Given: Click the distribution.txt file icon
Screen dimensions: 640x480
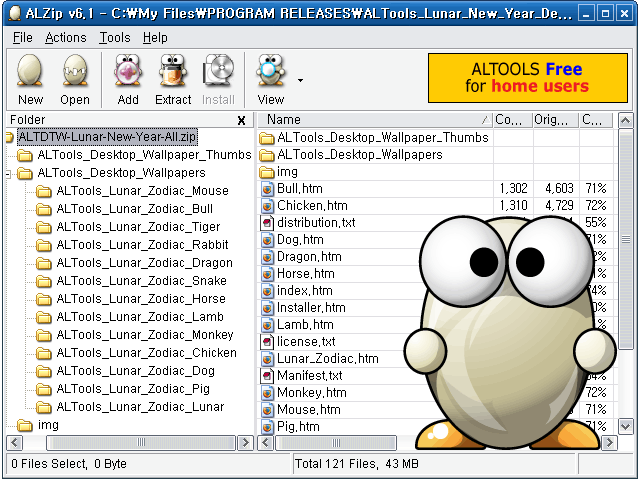Looking at the screenshot, I should pyautogui.click(x=267, y=223).
